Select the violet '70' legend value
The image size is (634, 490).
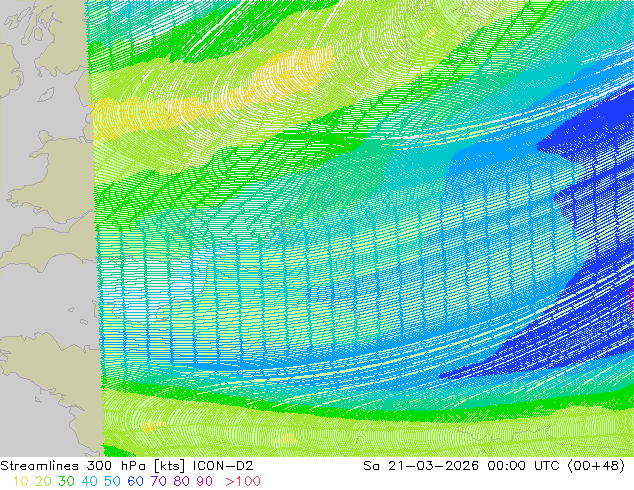[158, 482]
